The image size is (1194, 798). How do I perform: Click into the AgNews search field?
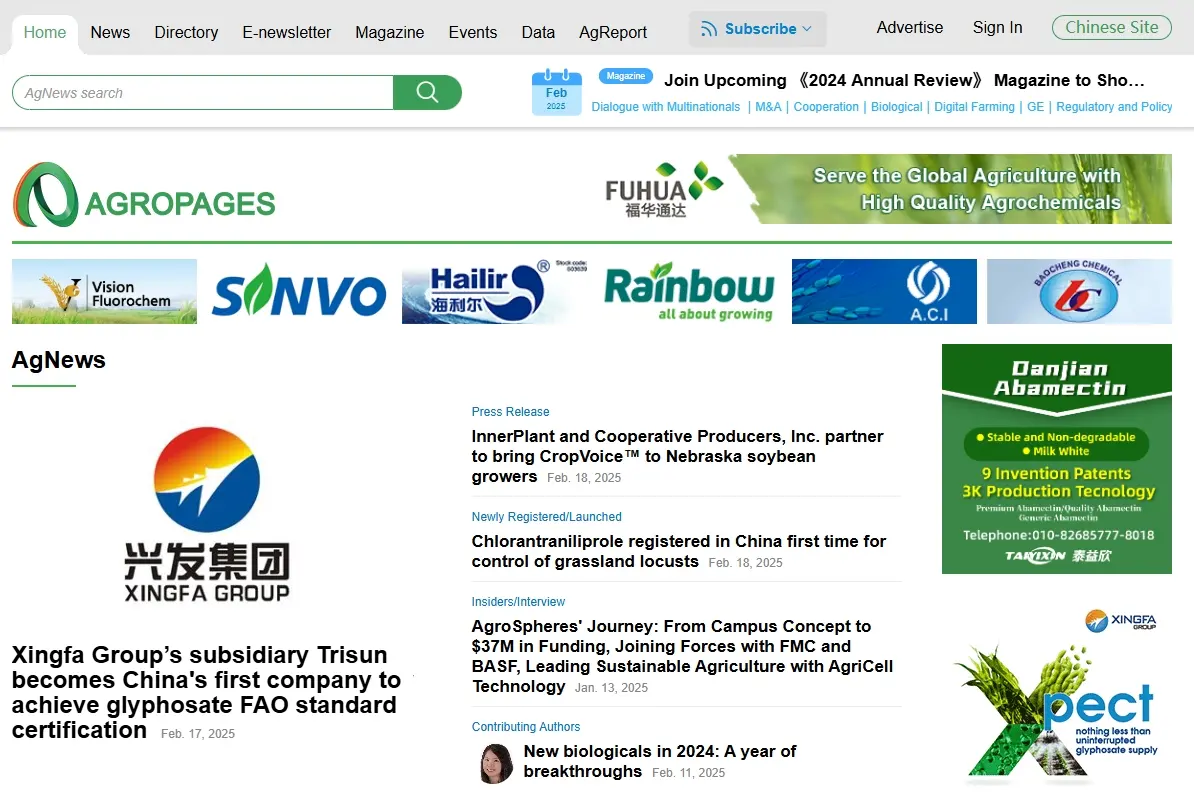click(205, 93)
